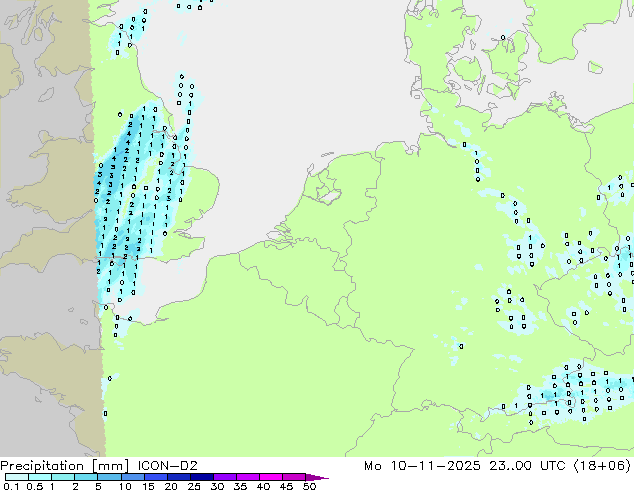Screen dimensions: 634x490
Task: Click the '25' legend scale value
Action: point(194,486)
